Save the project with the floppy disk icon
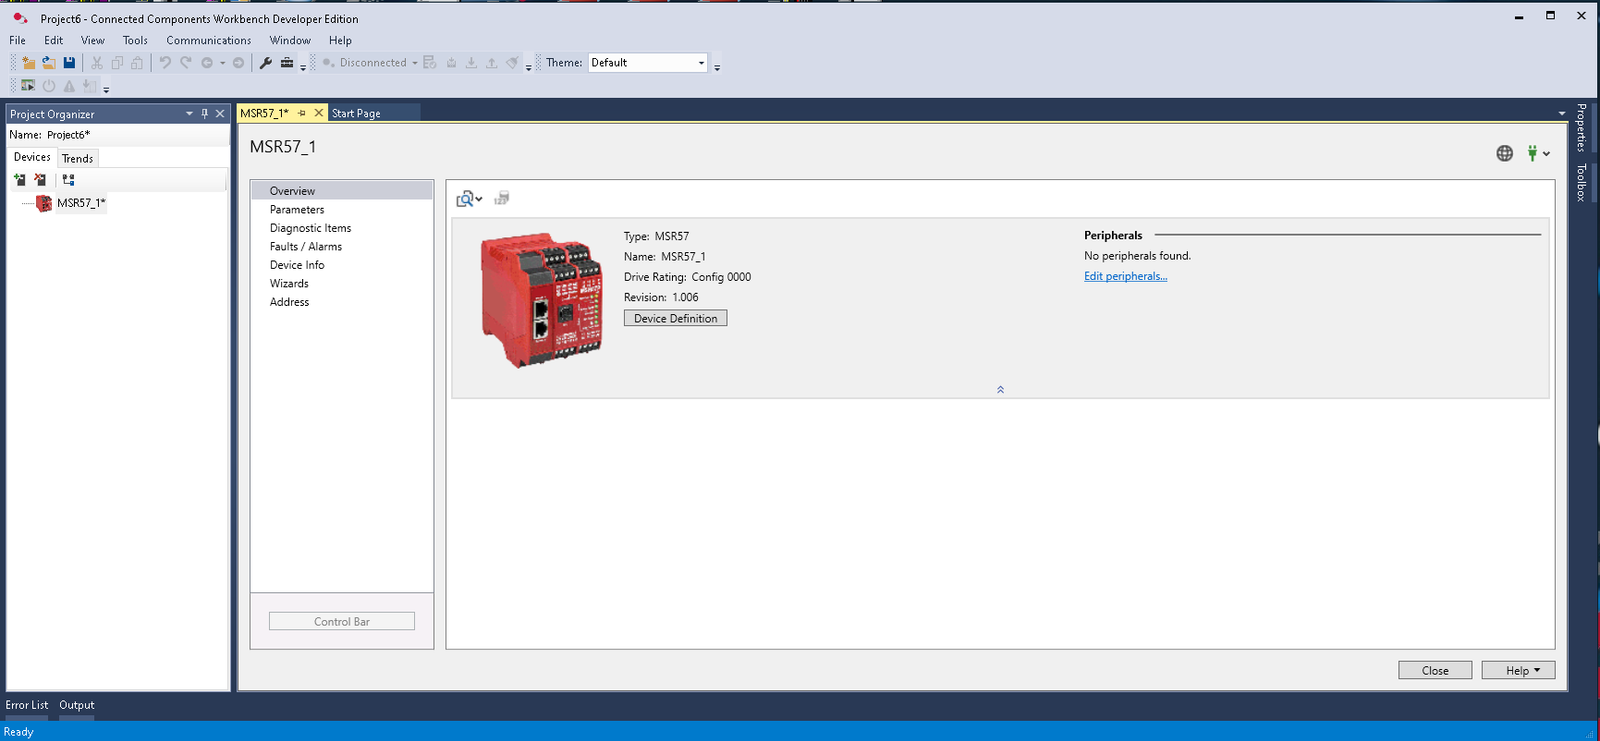1600x741 pixels. (69, 62)
